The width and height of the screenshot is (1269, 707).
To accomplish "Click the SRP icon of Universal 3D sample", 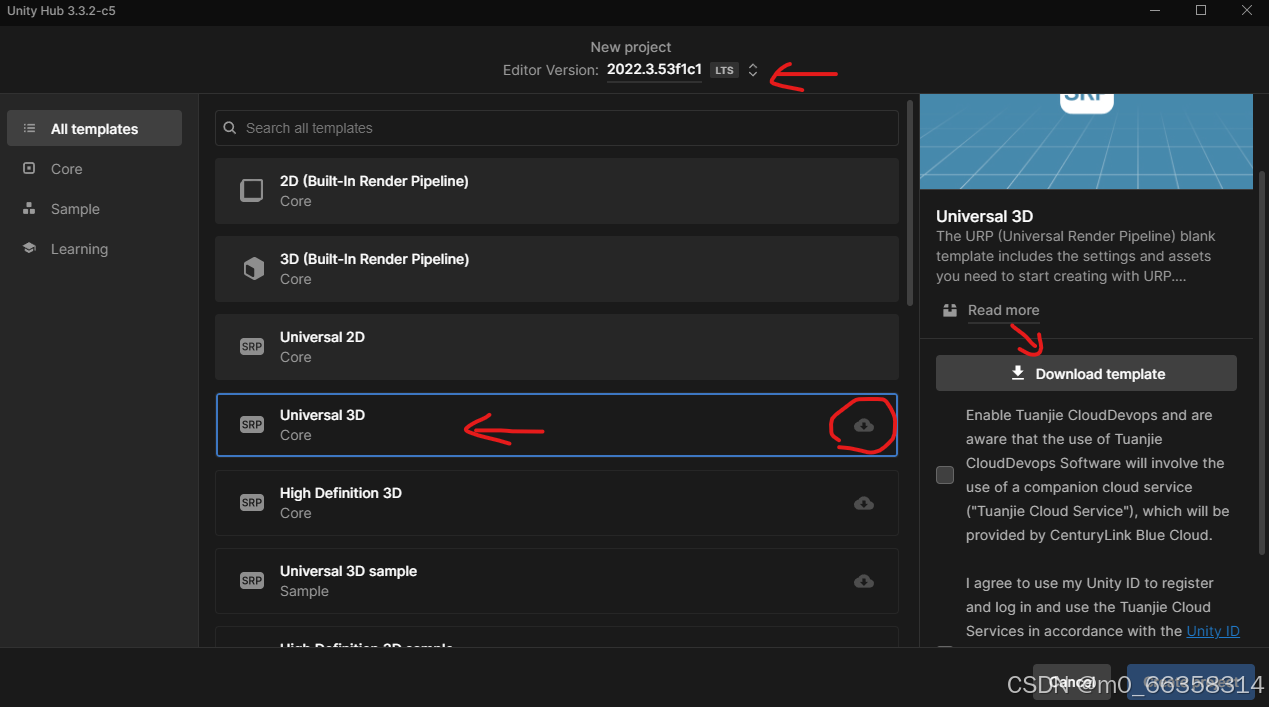I will [252, 581].
